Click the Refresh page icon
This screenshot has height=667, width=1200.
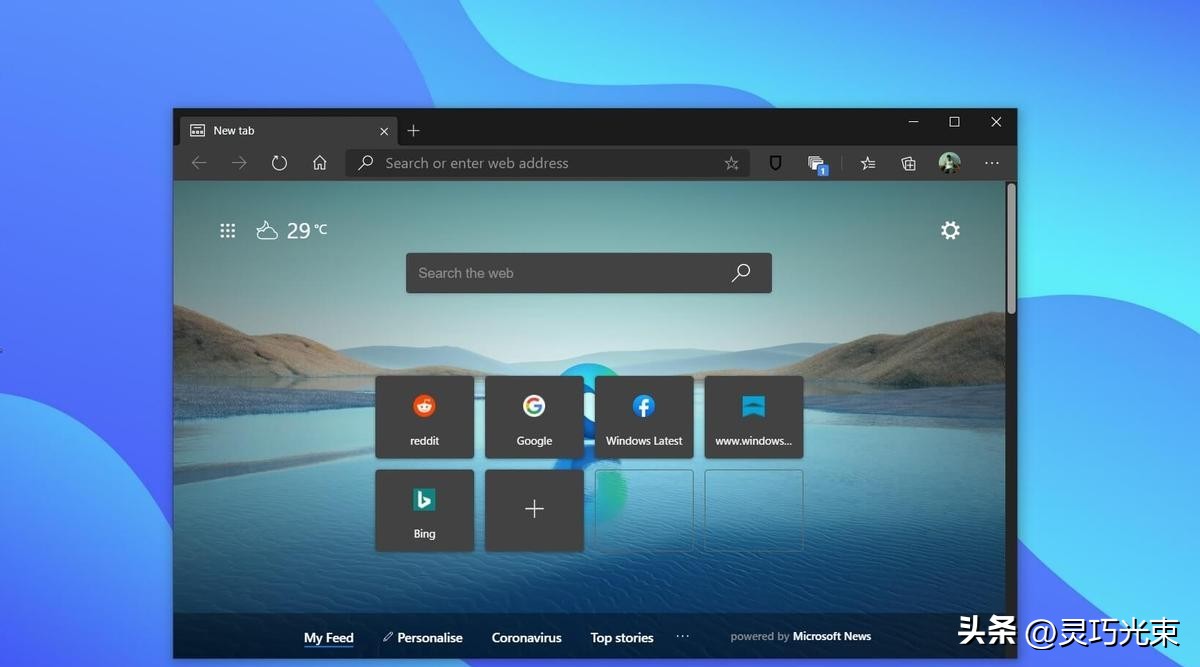coord(279,163)
